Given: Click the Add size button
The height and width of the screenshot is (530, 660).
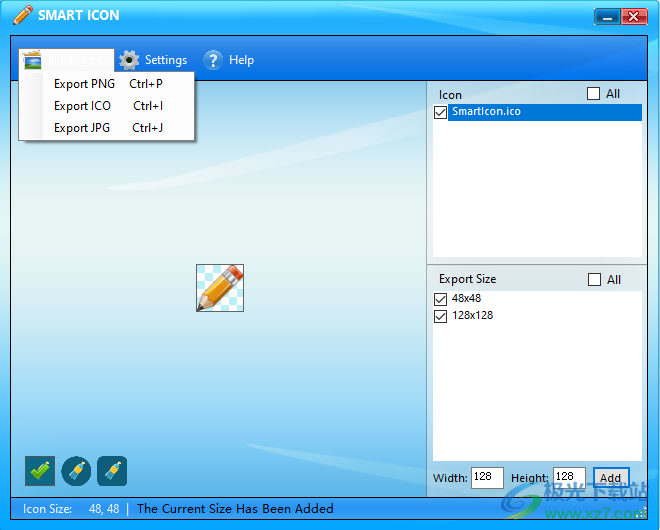Looking at the screenshot, I should 611,478.
